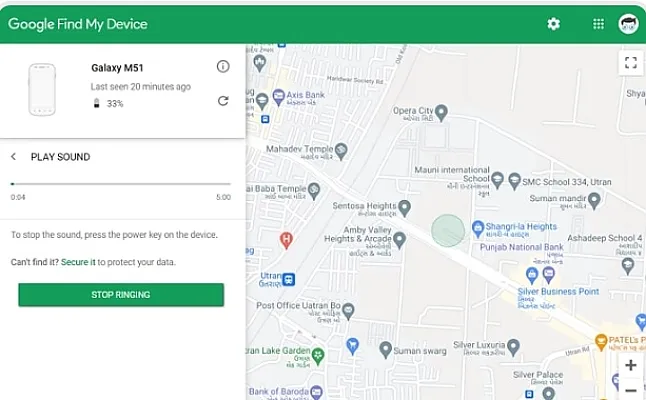Select the Sentosa Heights pin
Viewport: 646px width, 400px height.
click(405, 208)
